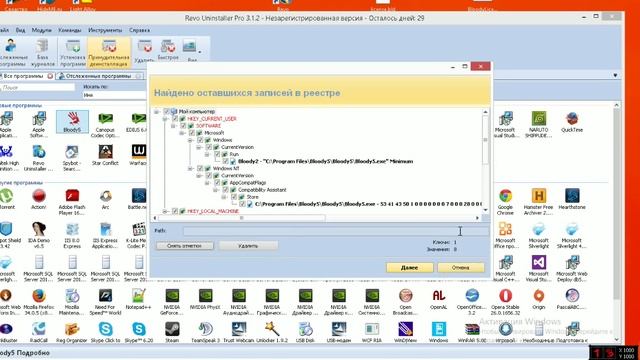The width and height of the screenshot is (640, 360).
Task: Open Инструменты menu
Action: [105, 30]
